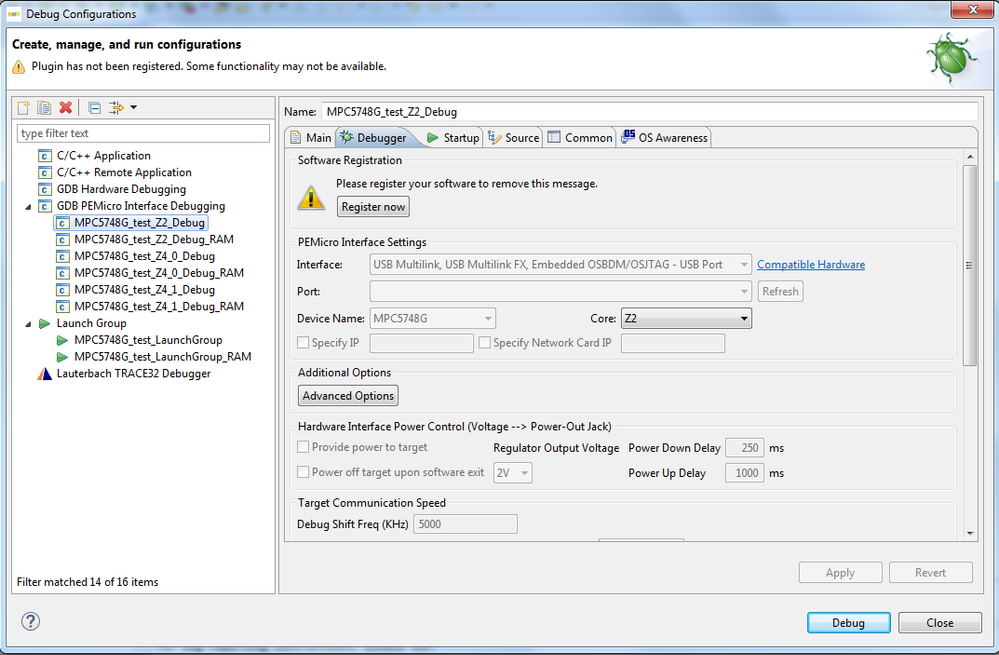Click the icon of MPC5748G_test_LaunchGroup

[x=62, y=340]
